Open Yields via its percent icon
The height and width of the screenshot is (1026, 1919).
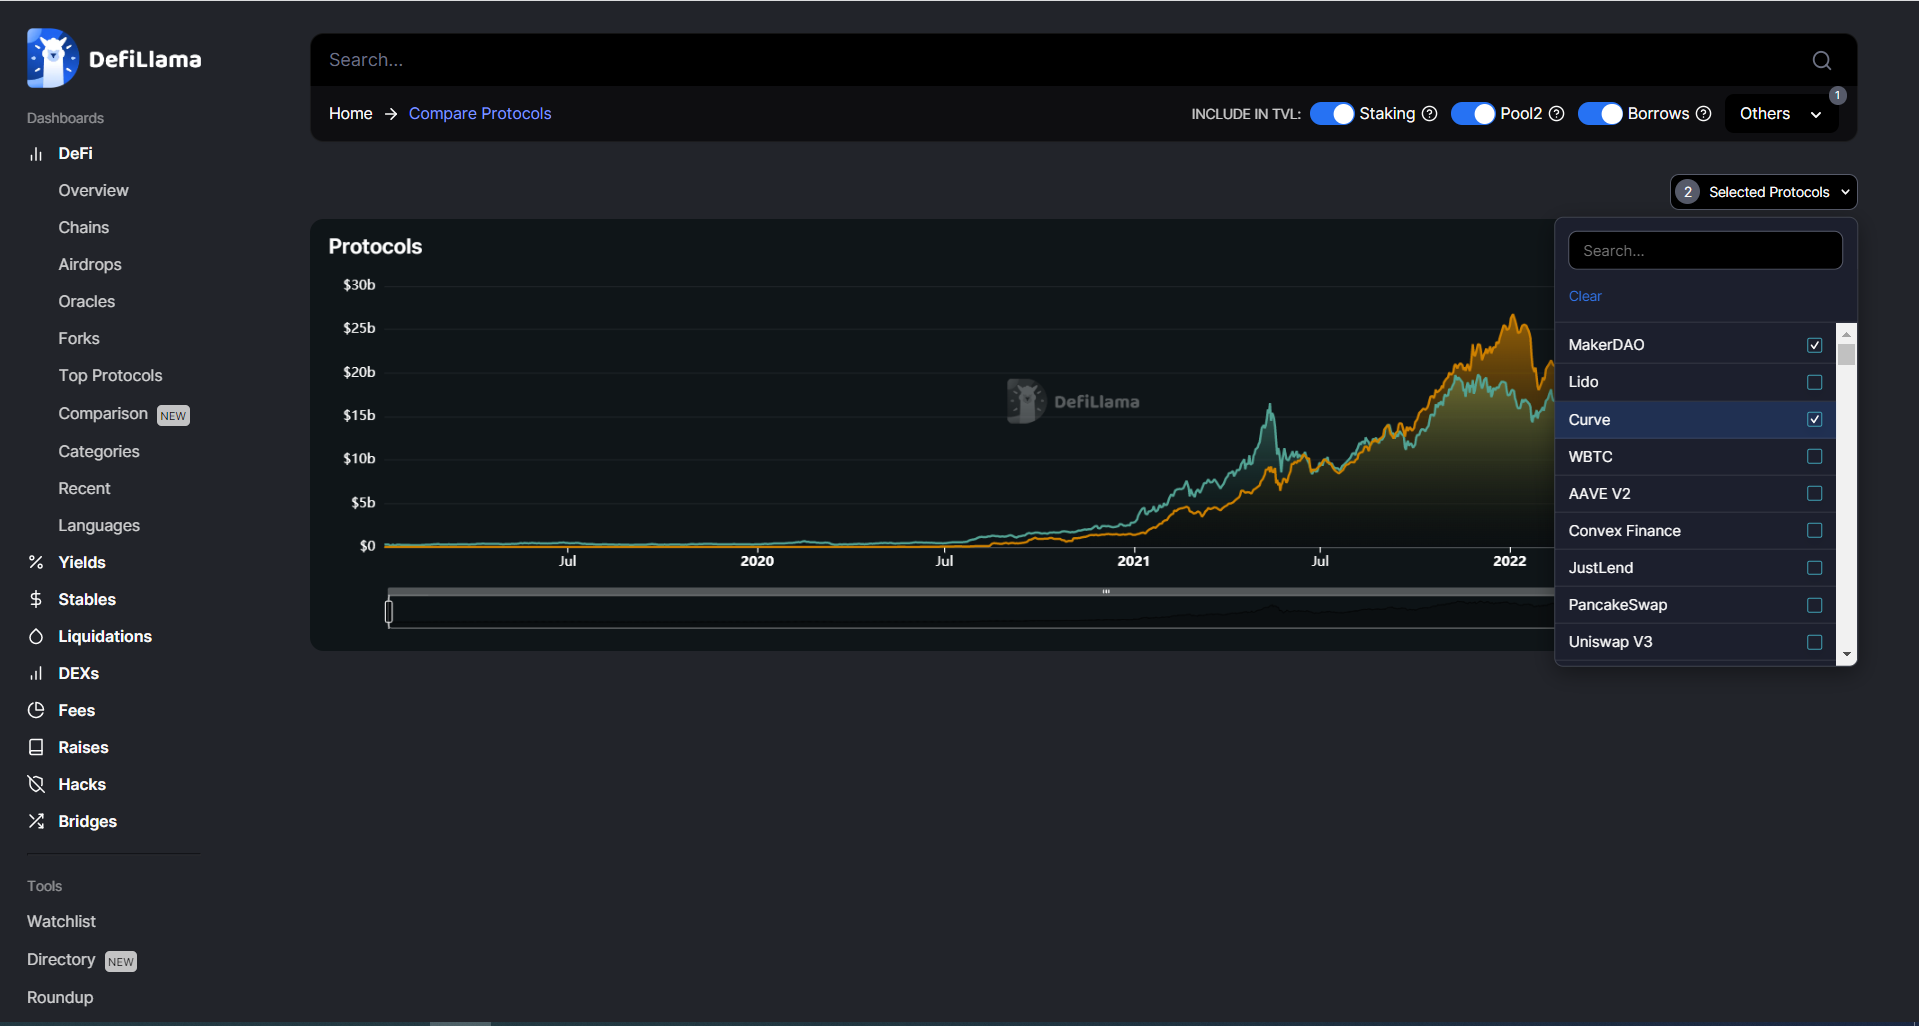[36, 563]
